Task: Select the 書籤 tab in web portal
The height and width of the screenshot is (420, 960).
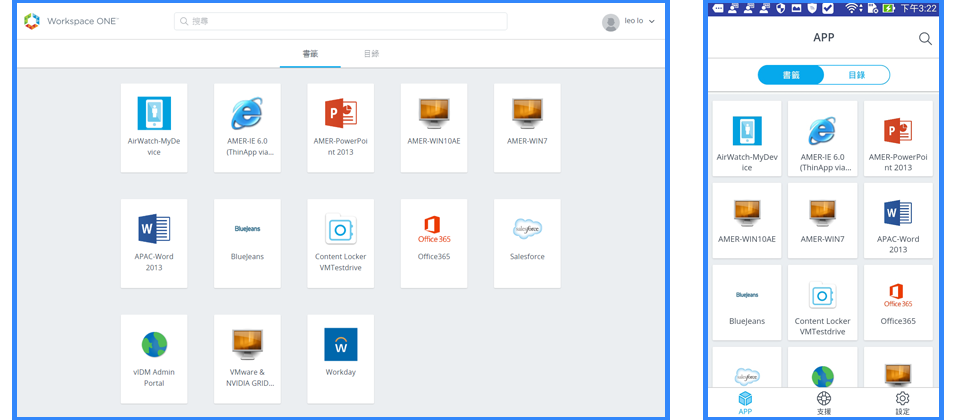Action: coord(310,54)
